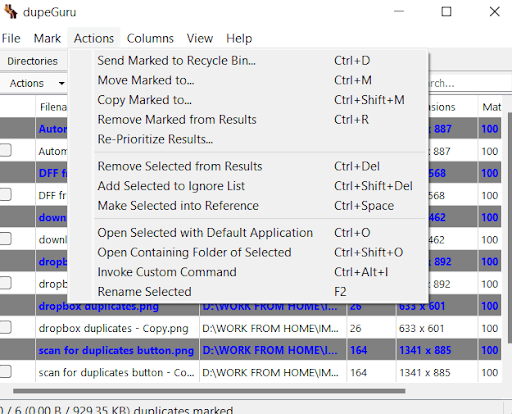Screen dimensions: 512x414
Task: Click the Directories button
Action: (32, 61)
